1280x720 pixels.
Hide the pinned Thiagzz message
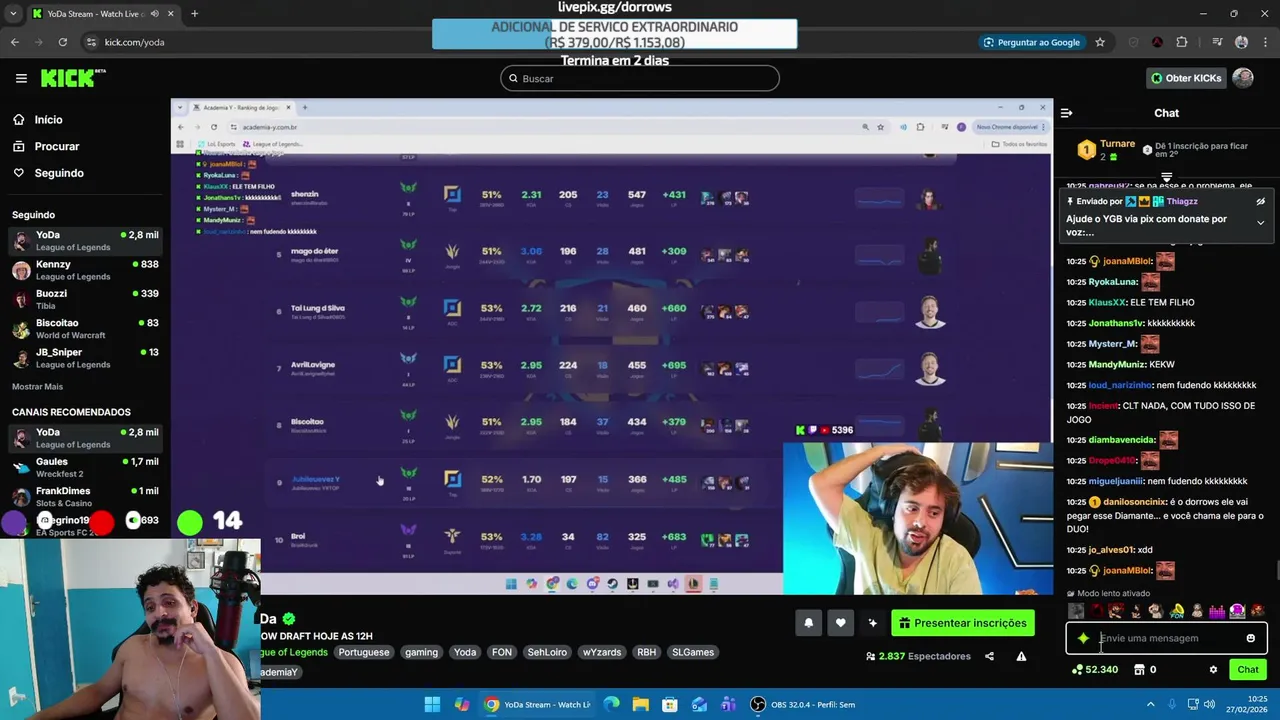(x=1260, y=201)
